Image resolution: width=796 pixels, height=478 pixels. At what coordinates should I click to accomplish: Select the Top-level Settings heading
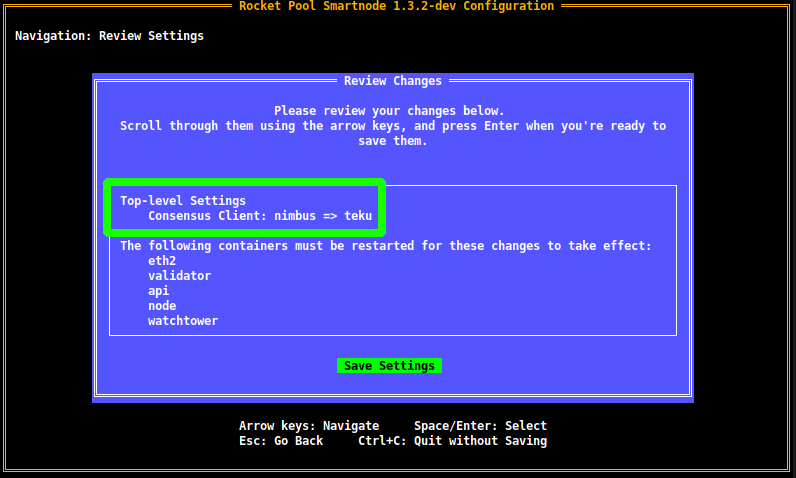coord(183,201)
